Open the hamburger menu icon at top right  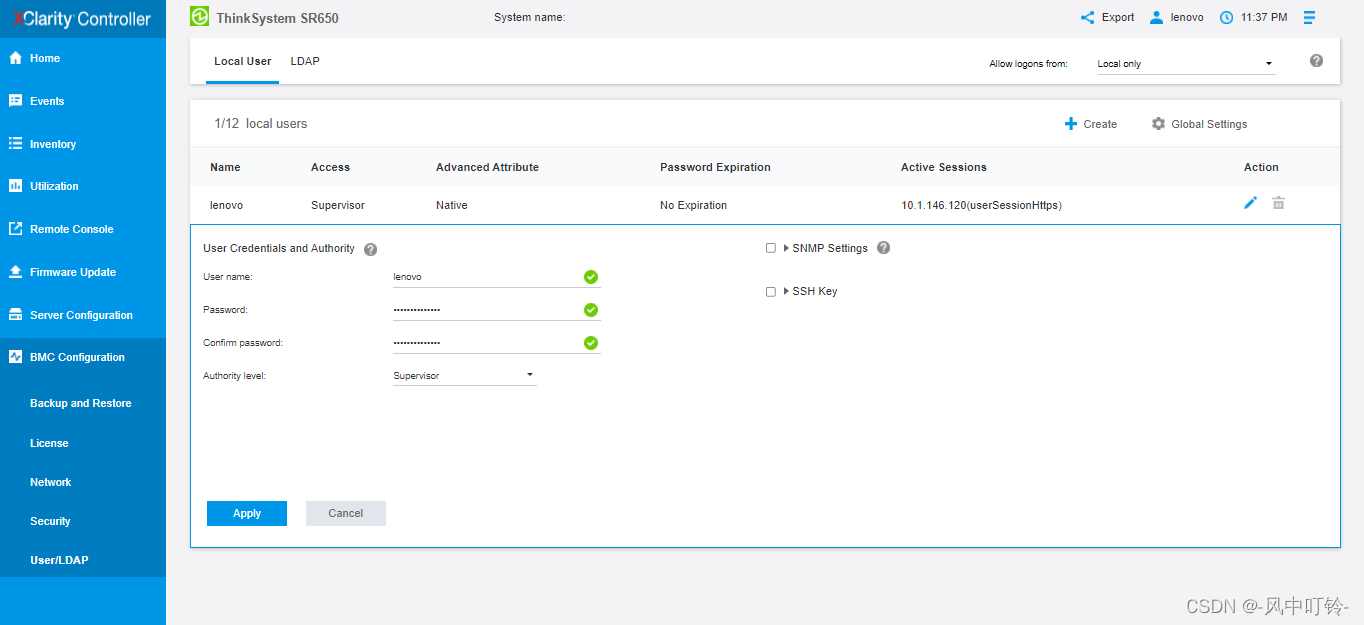tap(1309, 17)
